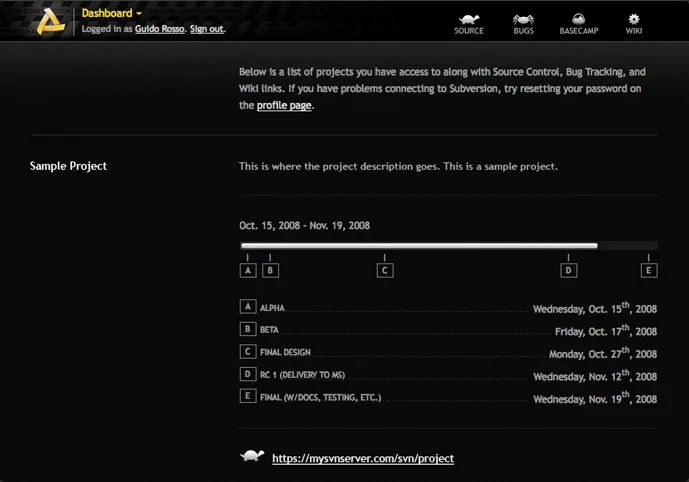Image resolution: width=689 pixels, height=482 pixels.
Task: Click the project description sentence
Action: pyautogui.click(x=398, y=167)
